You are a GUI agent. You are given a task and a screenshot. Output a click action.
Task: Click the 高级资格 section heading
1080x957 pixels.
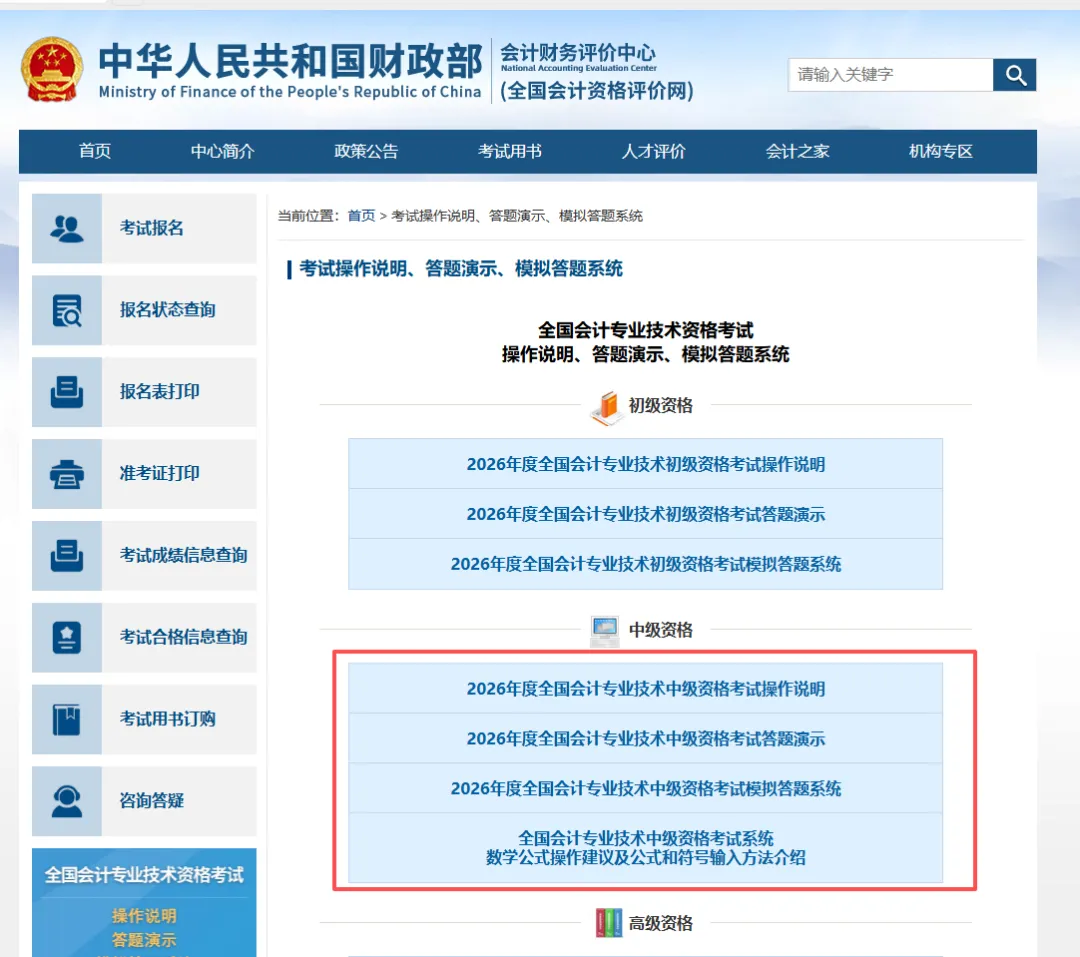click(x=660, y=923)
